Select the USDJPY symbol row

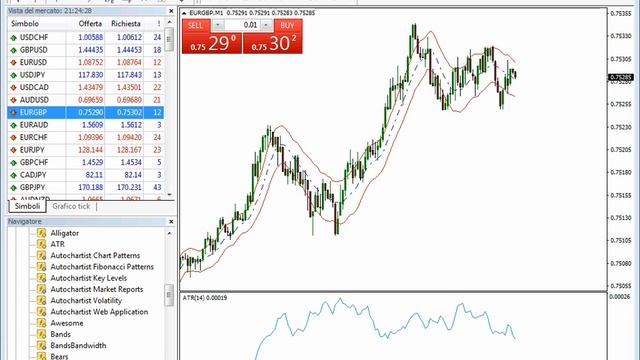click(86, 75)
